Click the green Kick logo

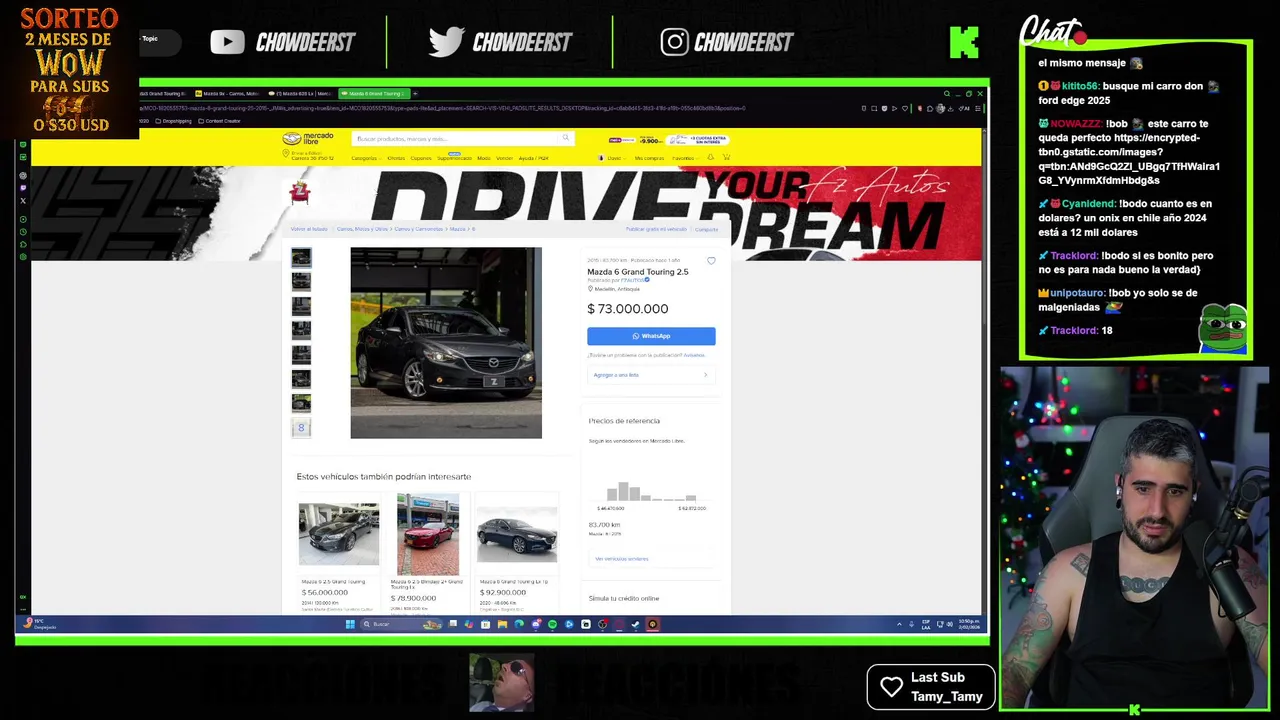pyautogui.click(x=964, y=42)
